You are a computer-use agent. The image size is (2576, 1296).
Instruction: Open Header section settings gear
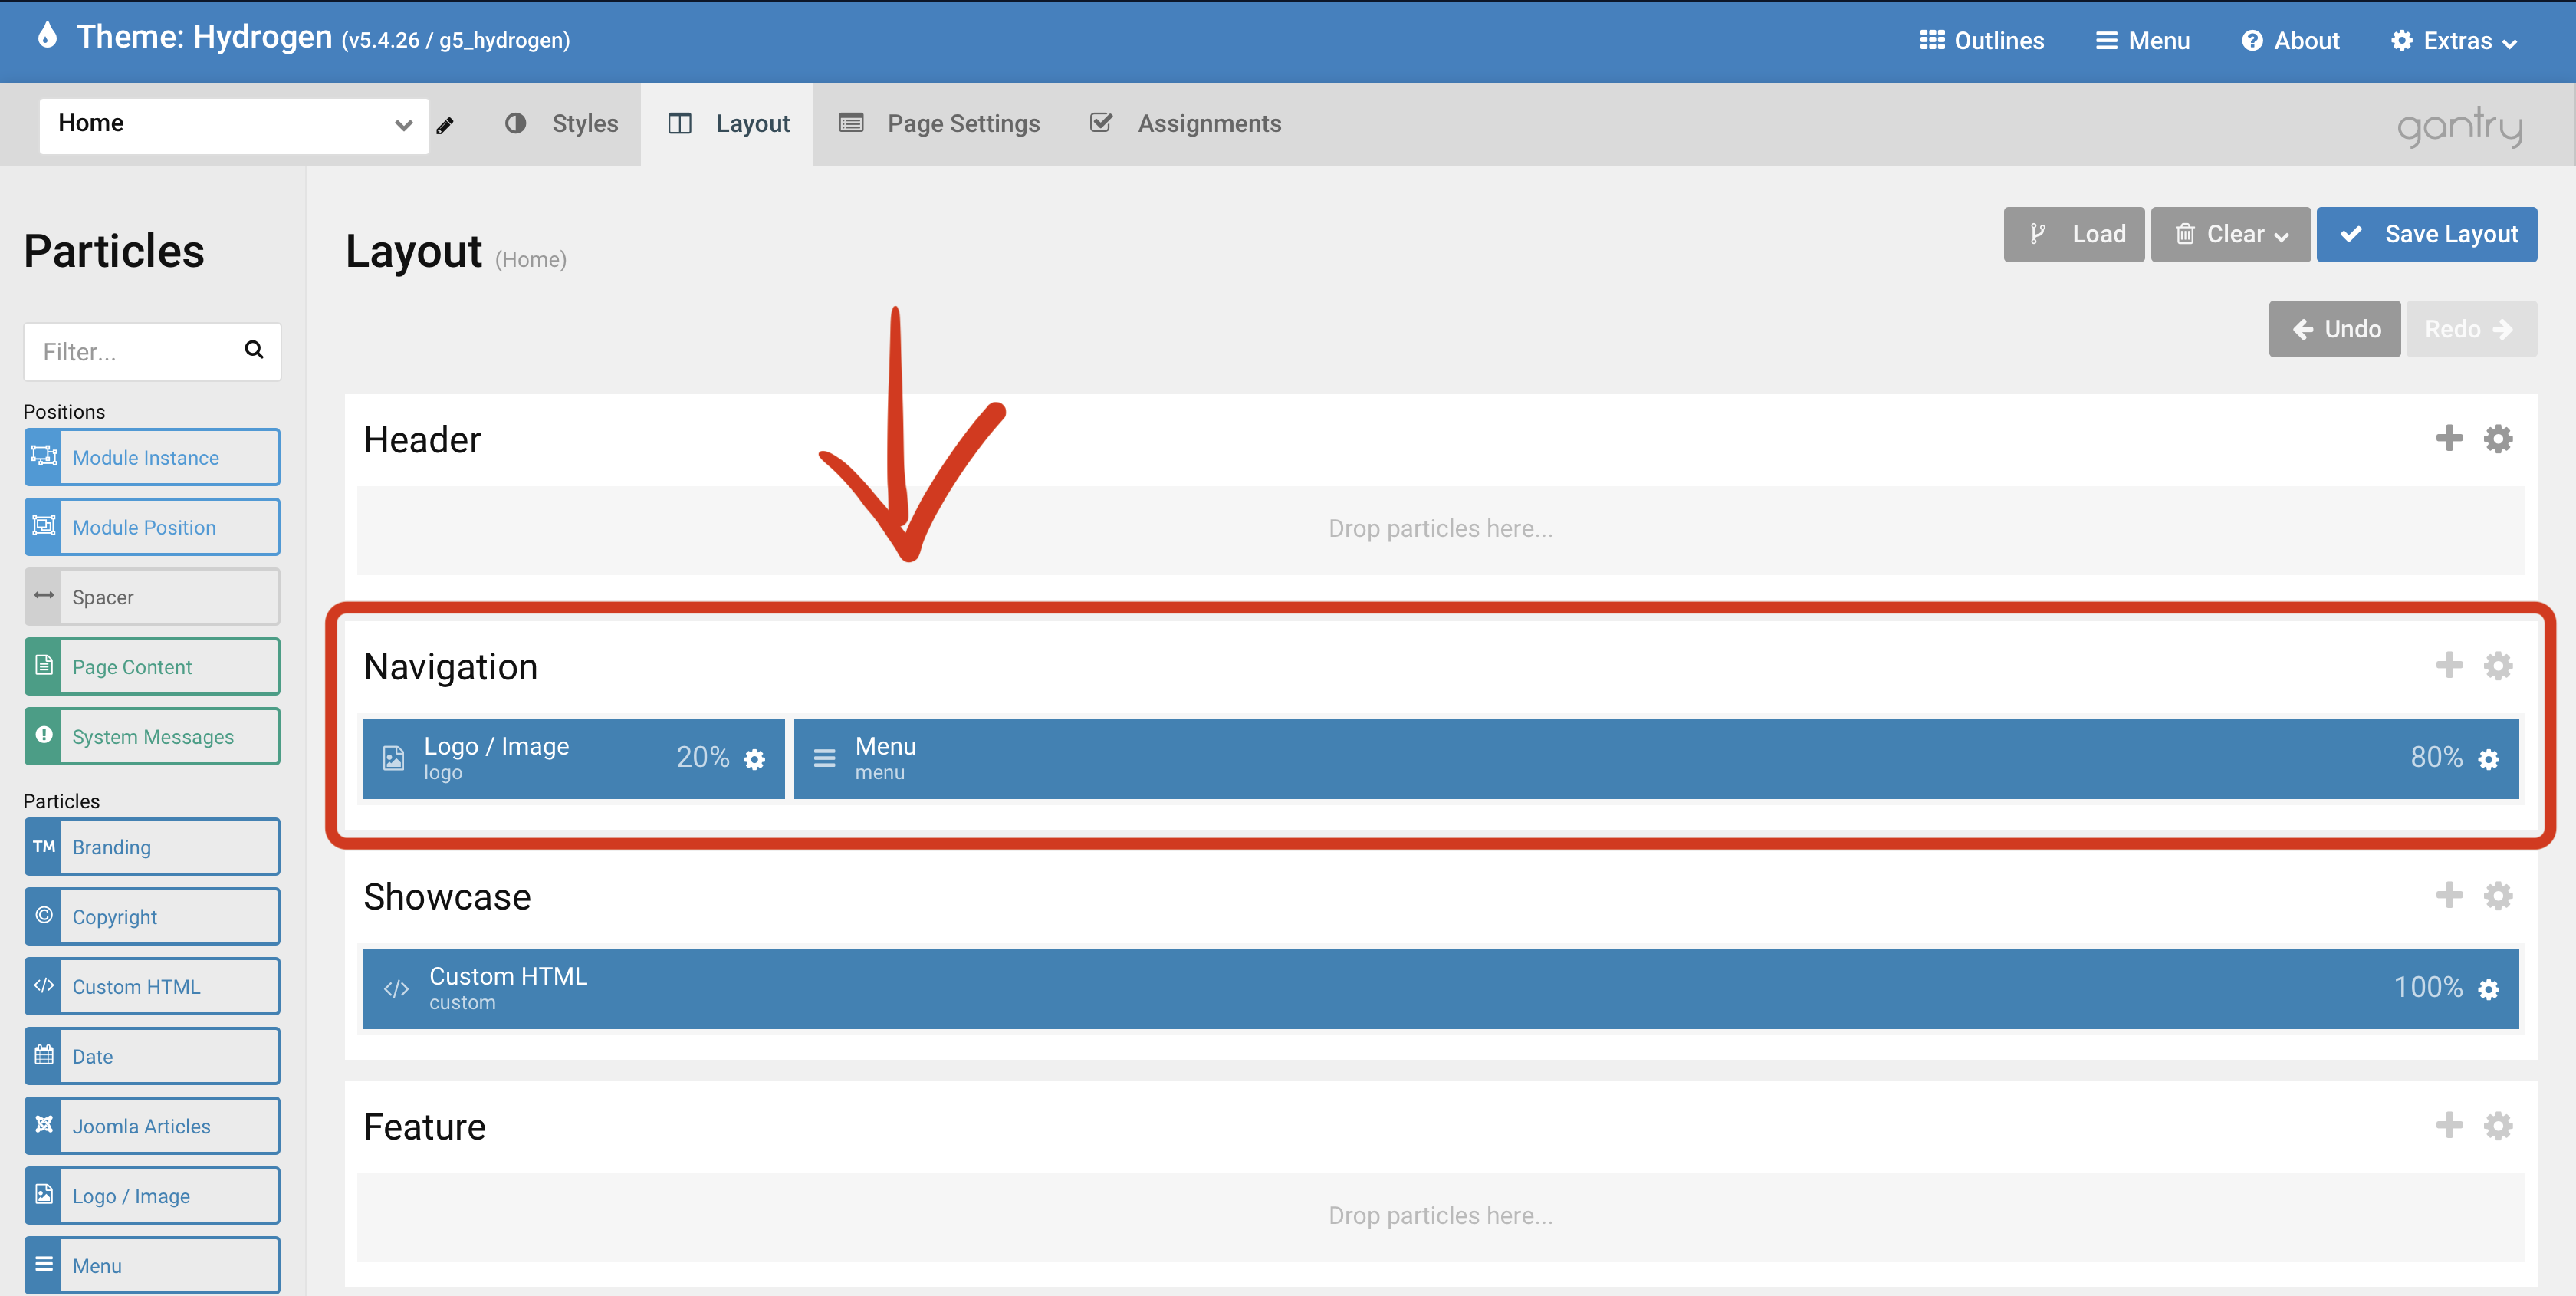pos(2498,438)
